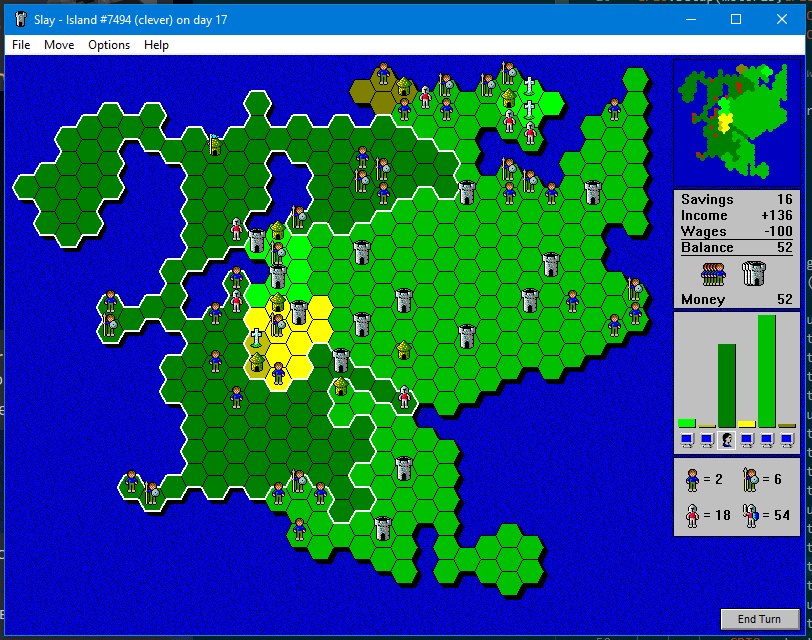The width and height of the screenshot is (812, 640).
Task: Click the Slay app icon in title bar
Action: click(x=21, y=20)
